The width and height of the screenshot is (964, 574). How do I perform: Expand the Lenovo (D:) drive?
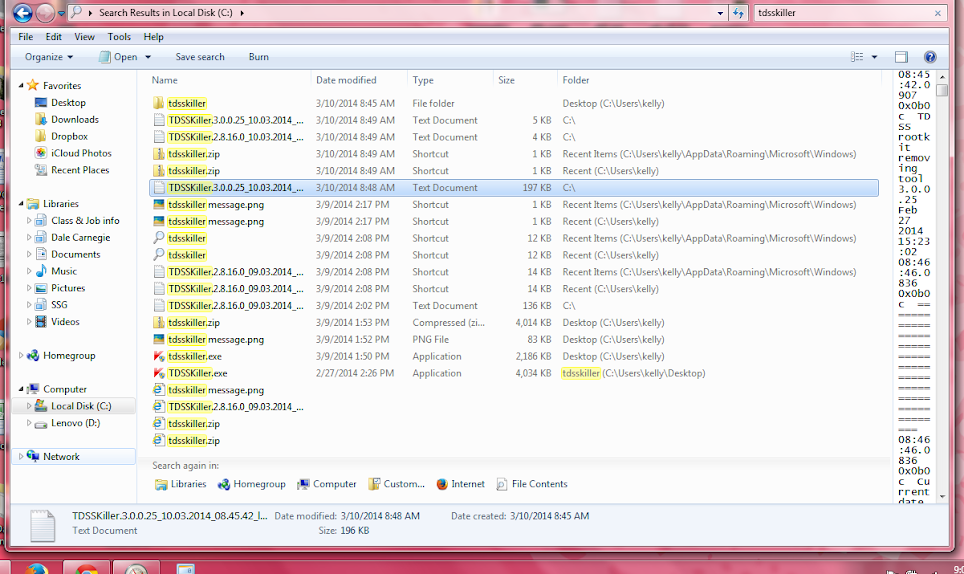tap(29, 423)
